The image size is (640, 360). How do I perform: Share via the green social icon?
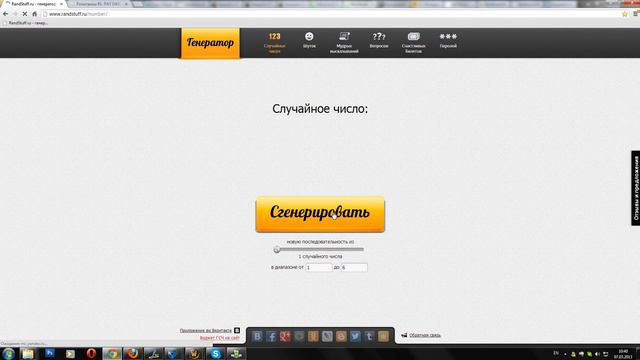[299, 336]
